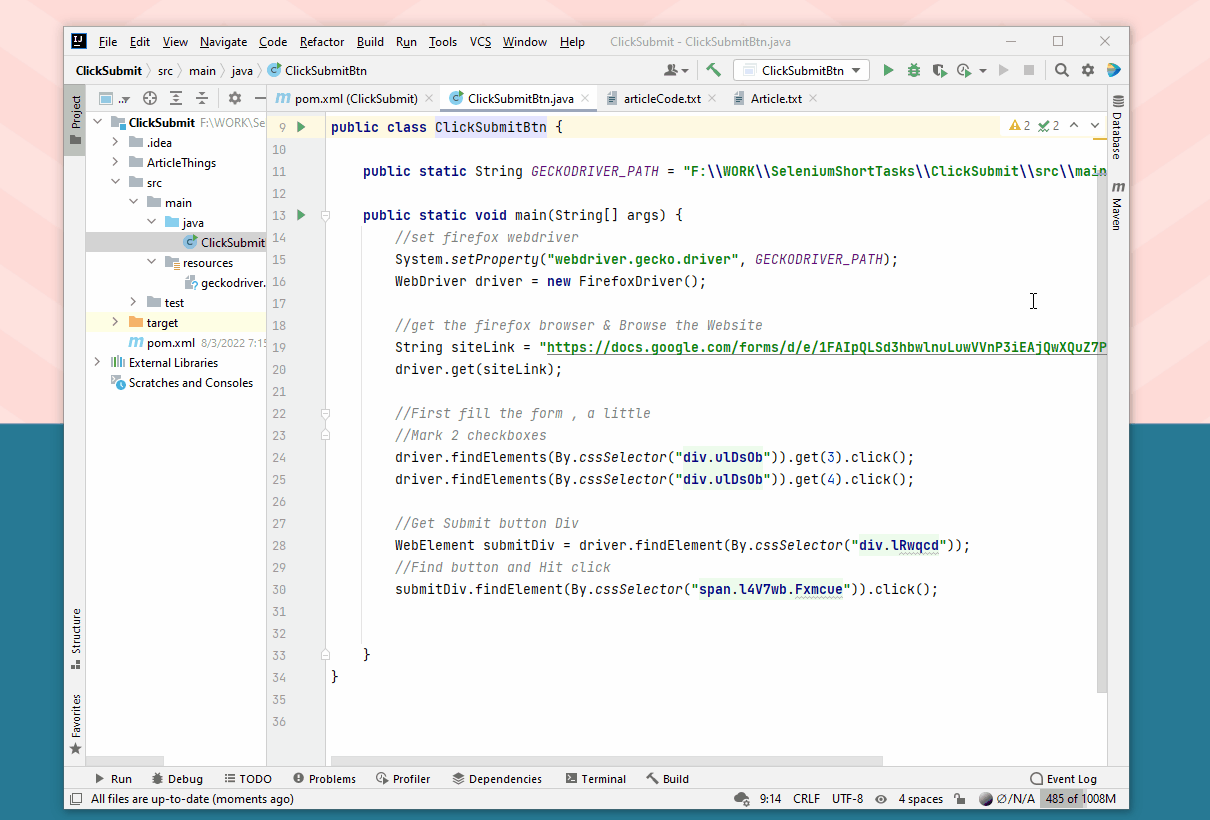This screenshot has width=1210, height=820.
Task: Click the Google Forms URL link in code
Action: [x=826, y=347]
